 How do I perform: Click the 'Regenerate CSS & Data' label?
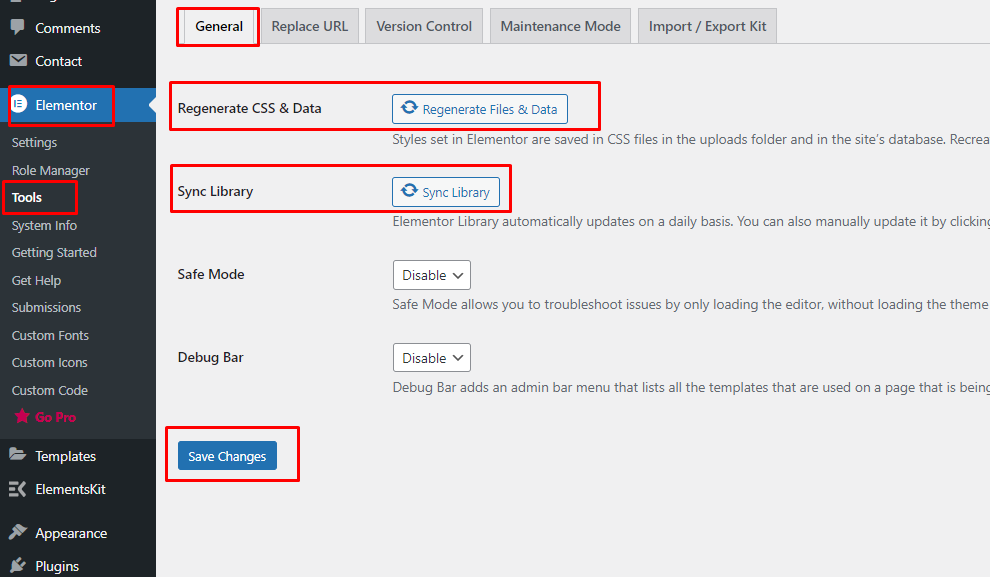point(249,109)
